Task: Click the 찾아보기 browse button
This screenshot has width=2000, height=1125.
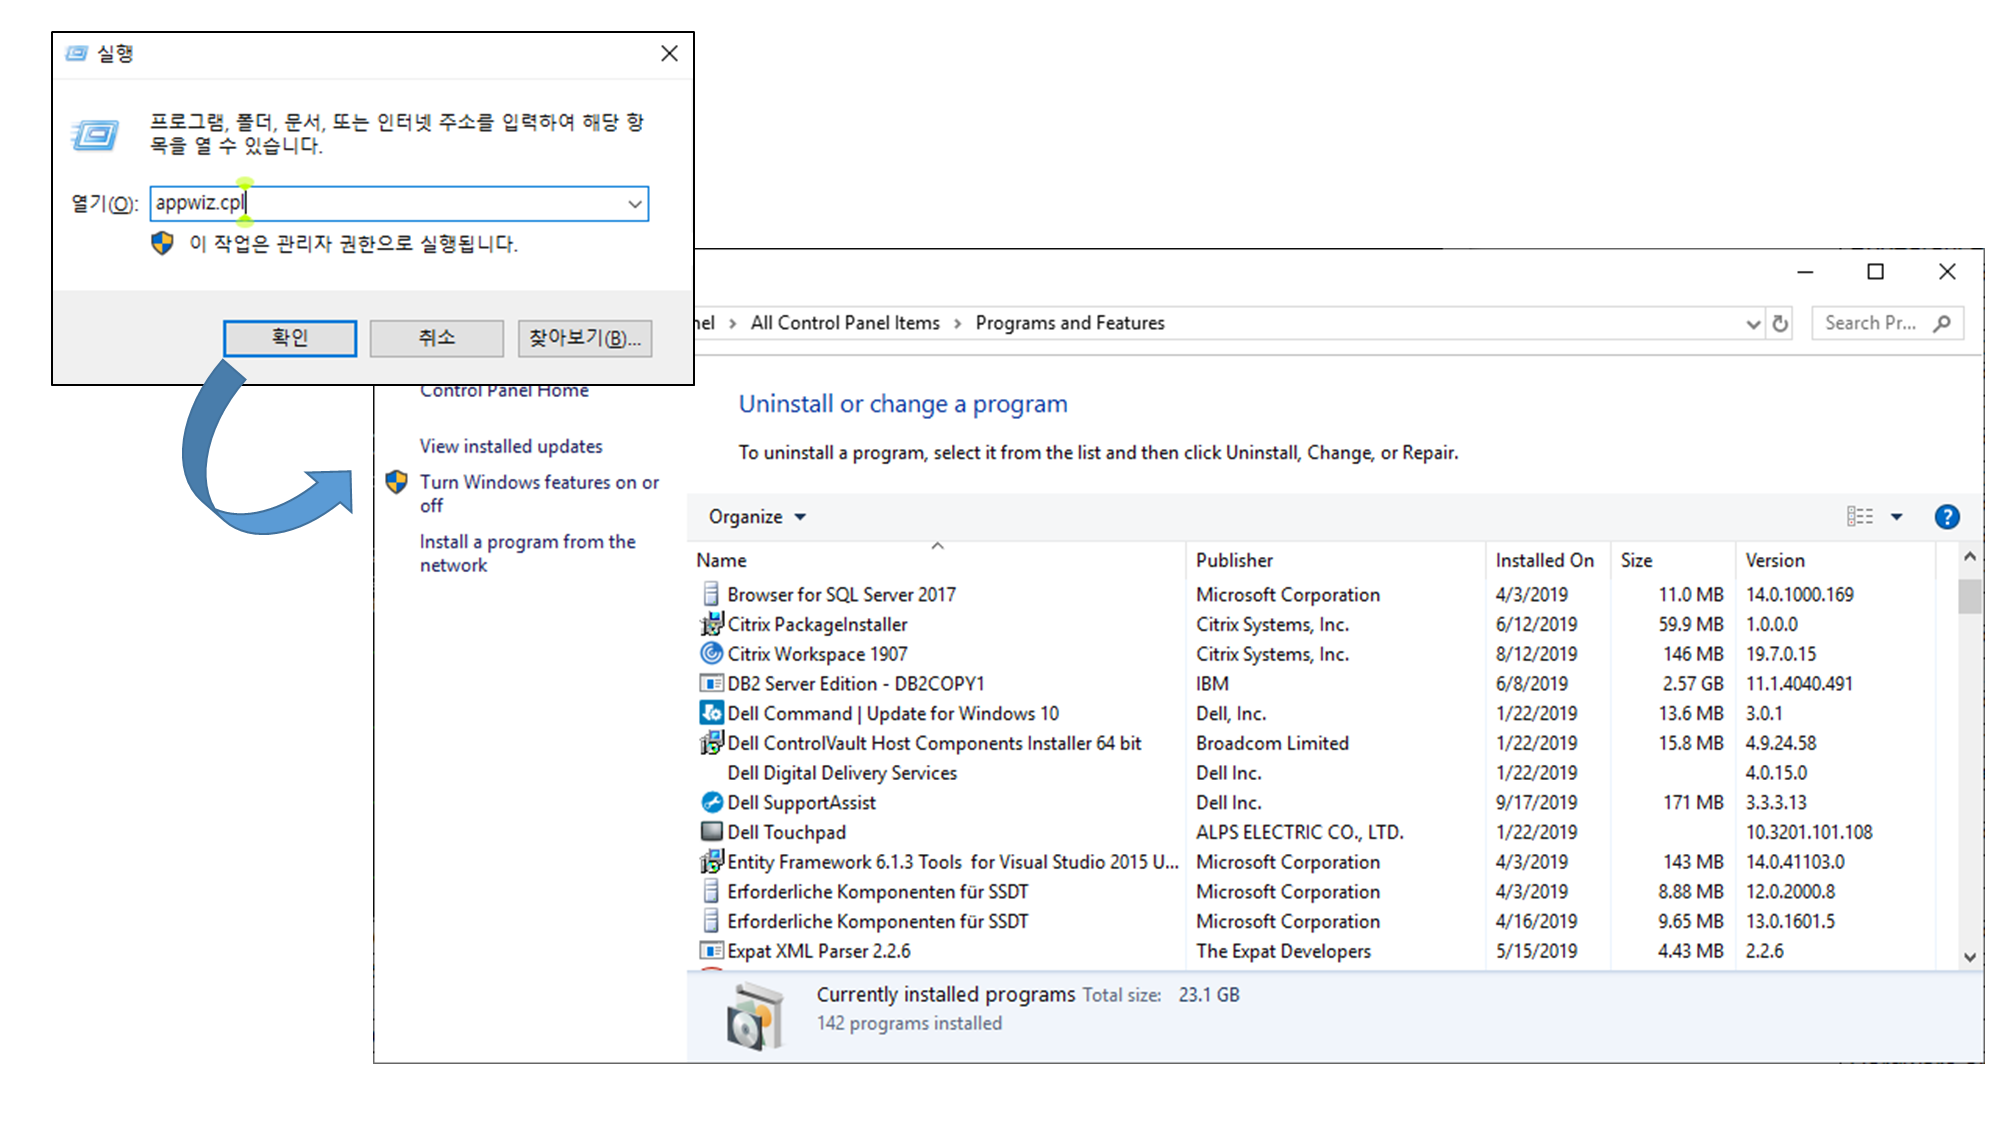Action: [585, 338]
